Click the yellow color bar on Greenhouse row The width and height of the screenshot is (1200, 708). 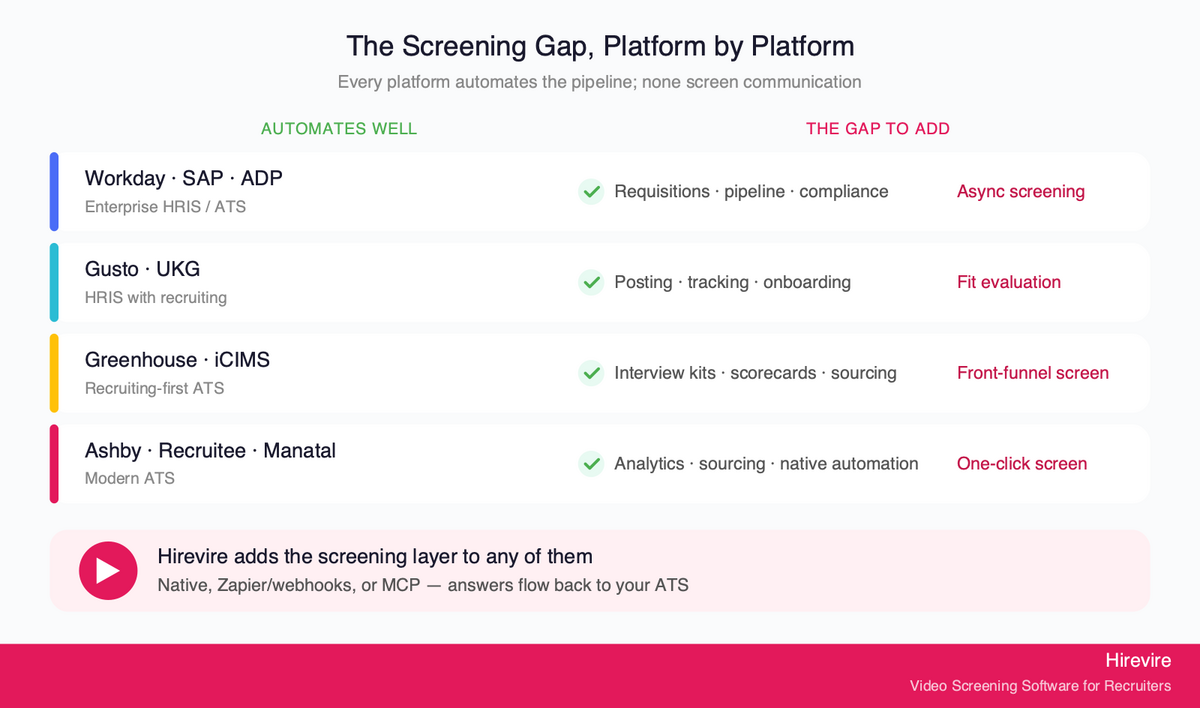coord(54,373)
